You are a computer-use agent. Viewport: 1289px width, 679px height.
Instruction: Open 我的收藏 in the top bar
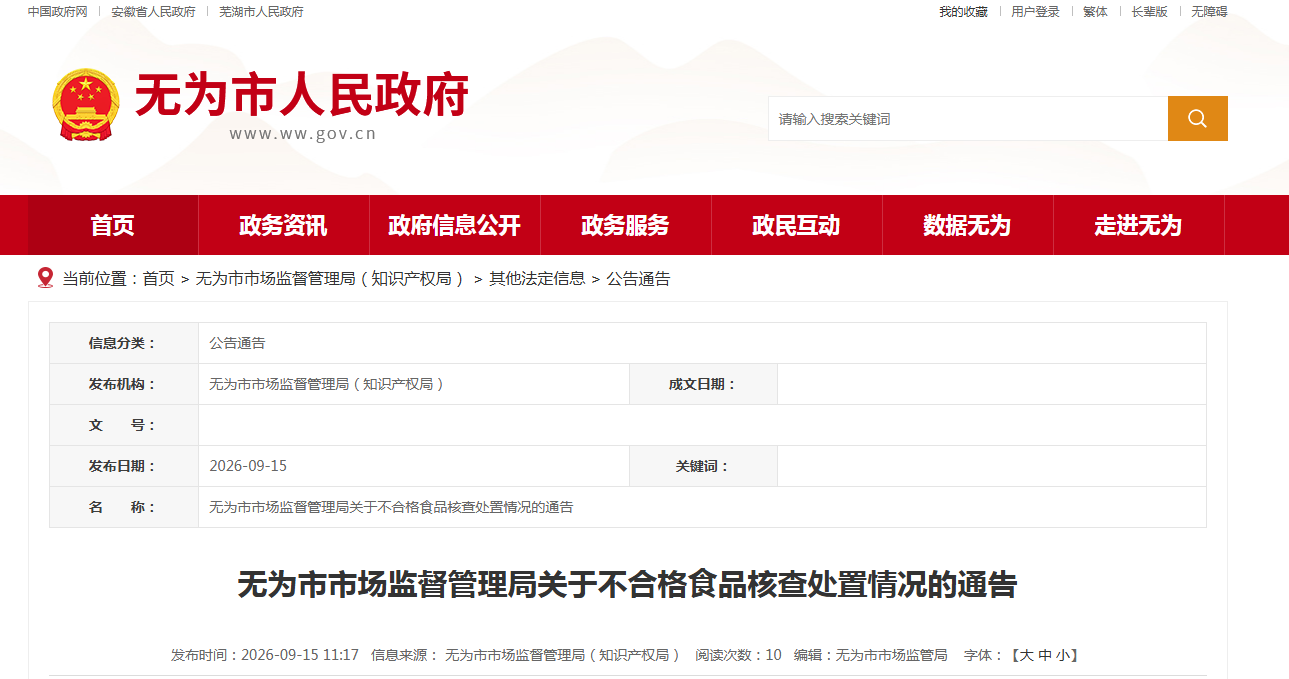[963, 12]
